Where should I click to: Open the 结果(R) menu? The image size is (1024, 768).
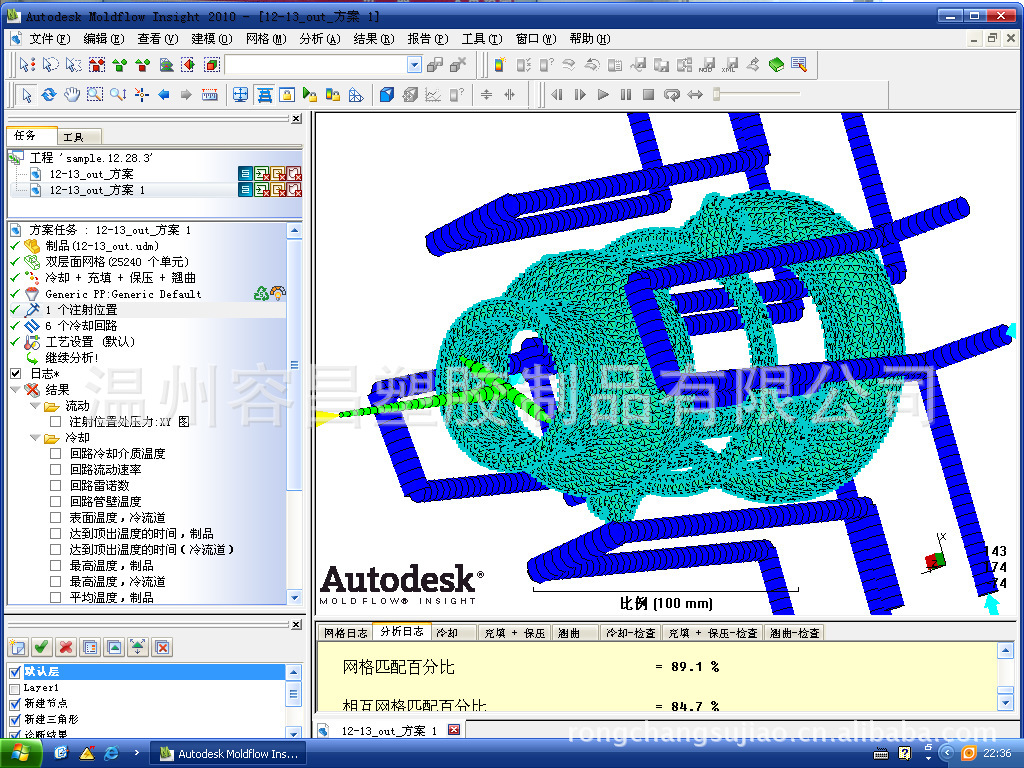coord(374,39)
